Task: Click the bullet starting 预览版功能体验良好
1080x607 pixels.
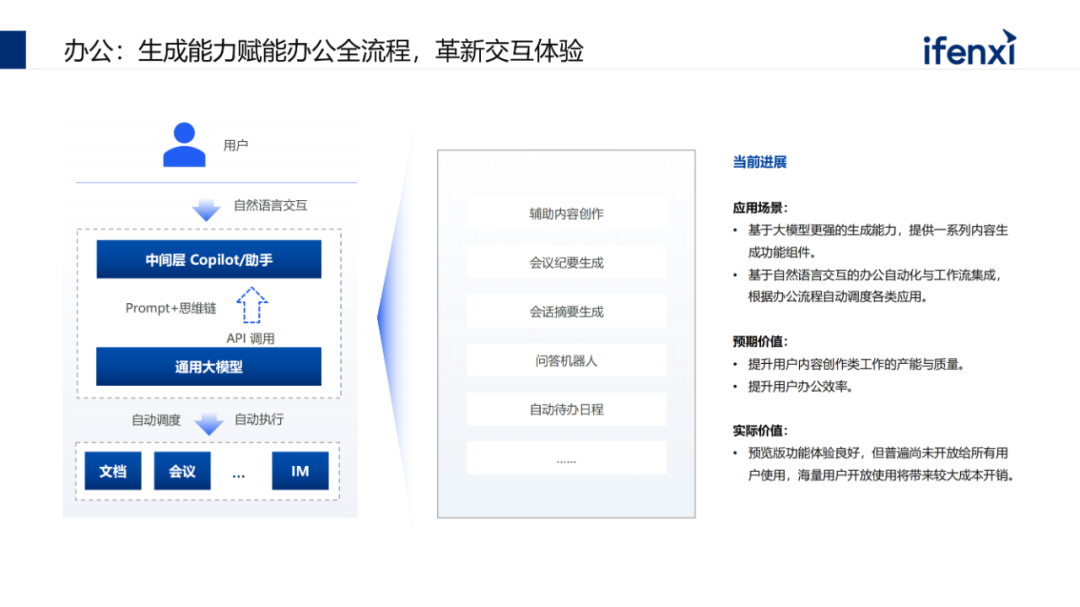Action: click(875, 464)
